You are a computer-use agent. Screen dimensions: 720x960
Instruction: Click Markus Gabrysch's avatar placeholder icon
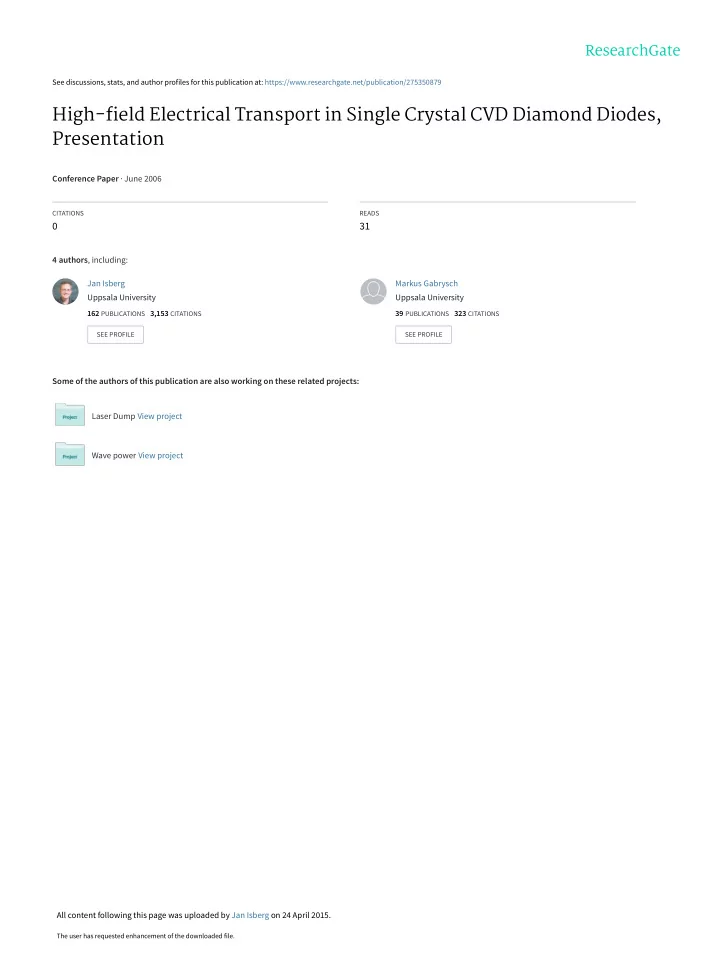[373, 291]
